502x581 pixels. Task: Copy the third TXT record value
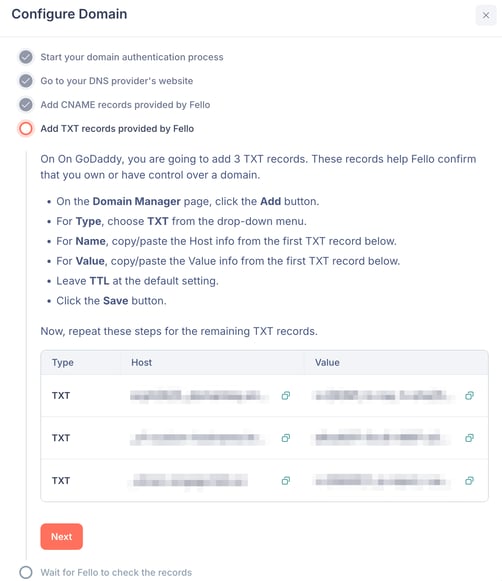point(469,481)
